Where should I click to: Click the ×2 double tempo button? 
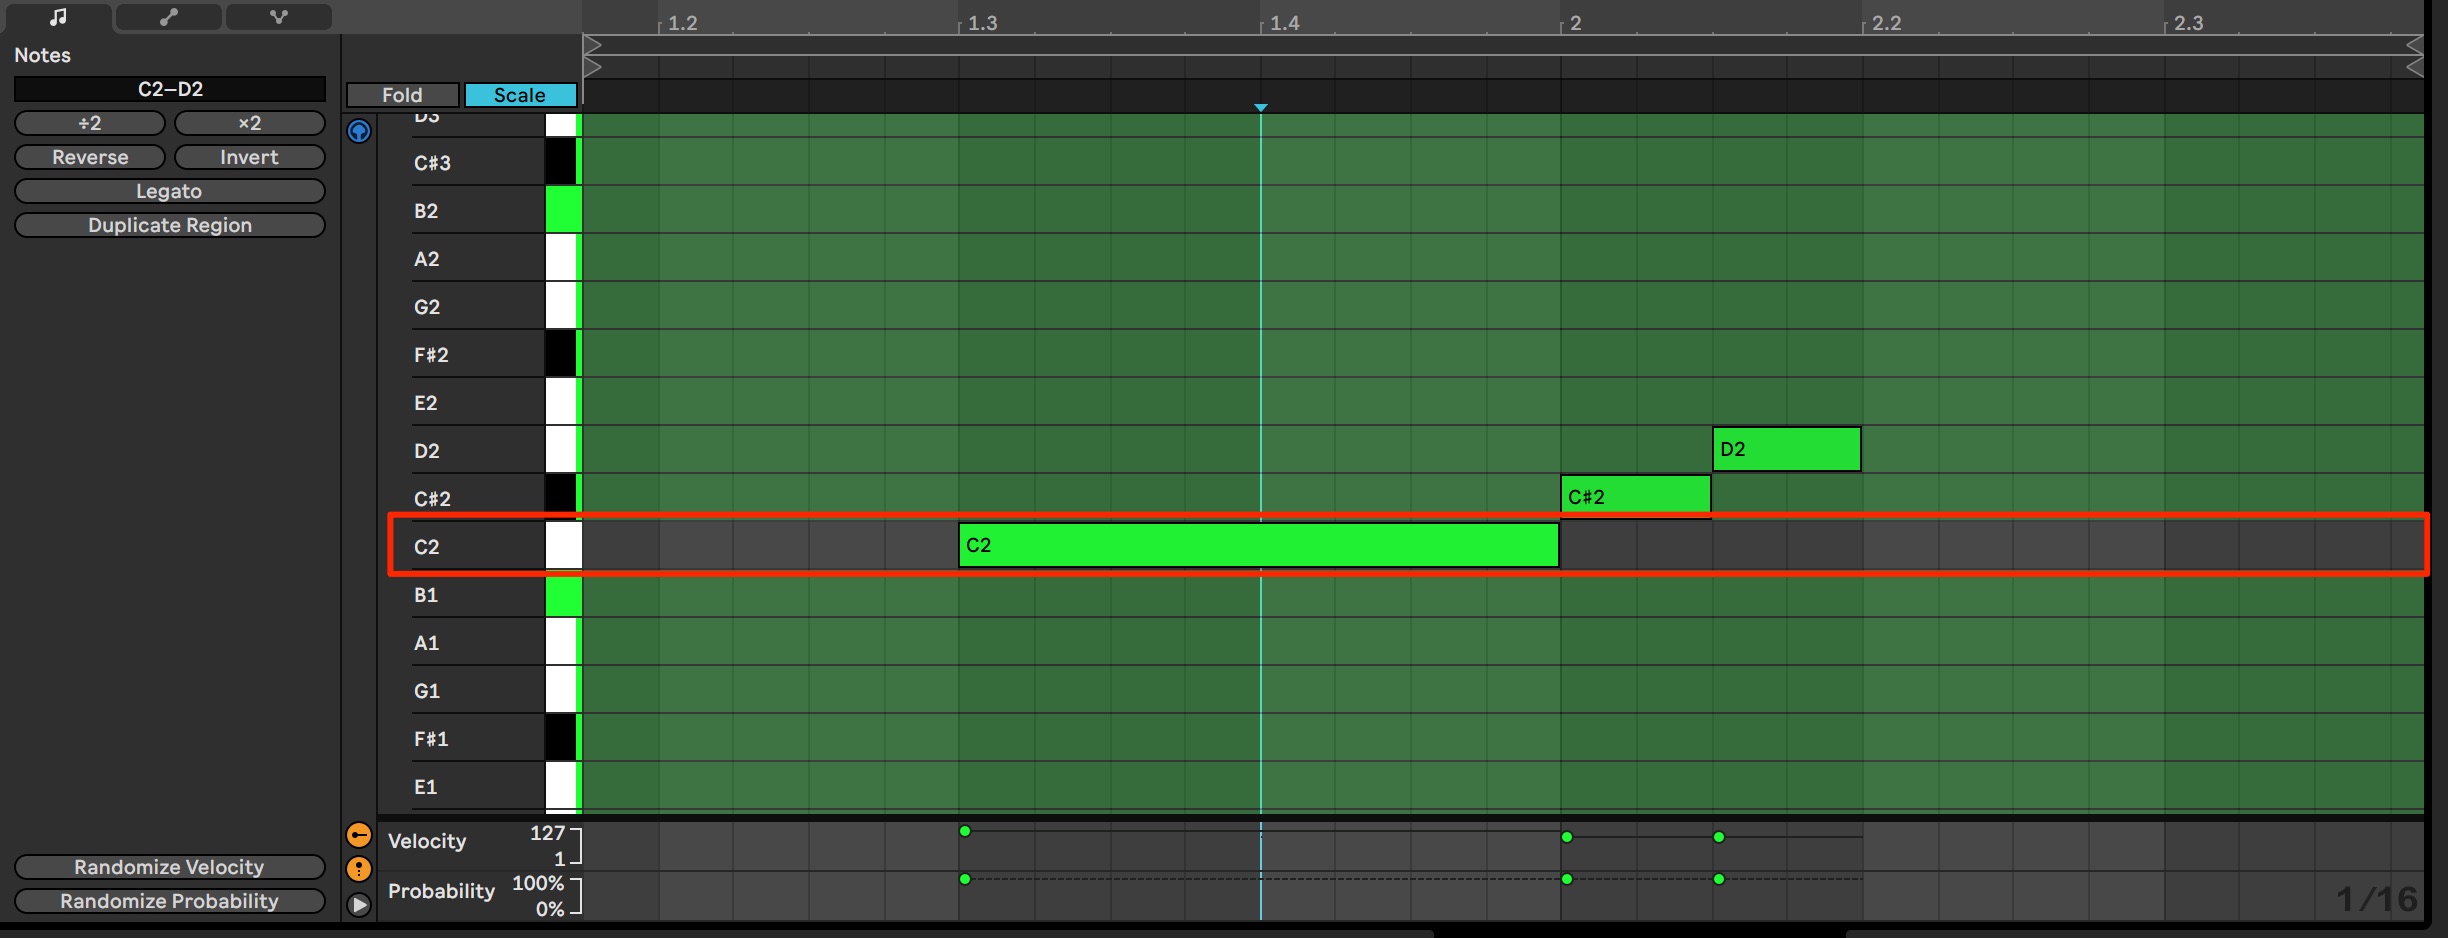[x=250, y=123]
